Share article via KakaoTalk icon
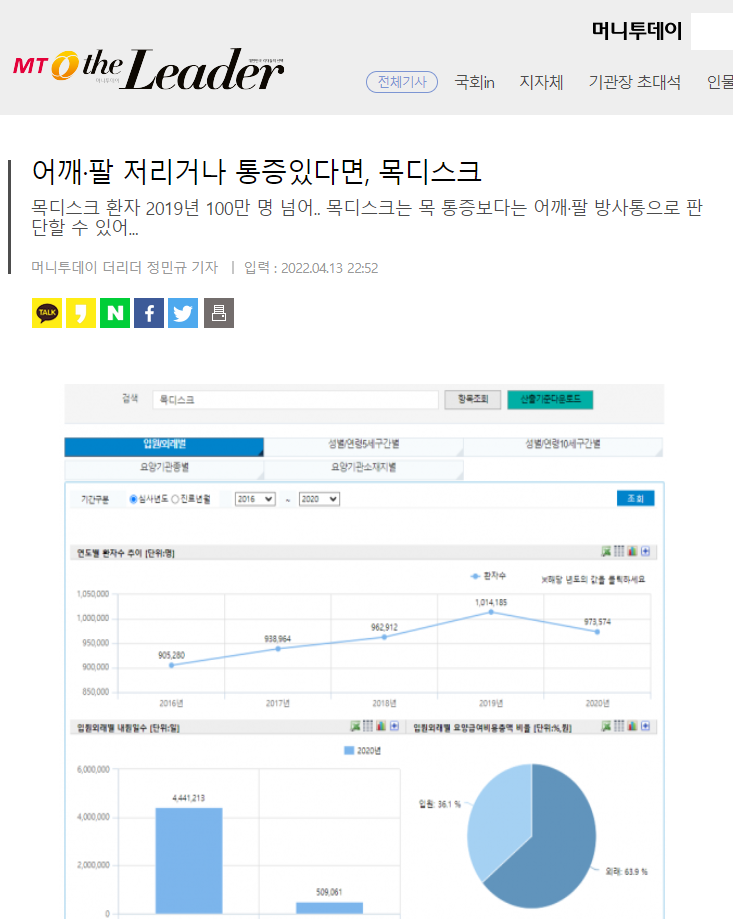The width and height of the screenshot is (738, 924). click(47, 313)
